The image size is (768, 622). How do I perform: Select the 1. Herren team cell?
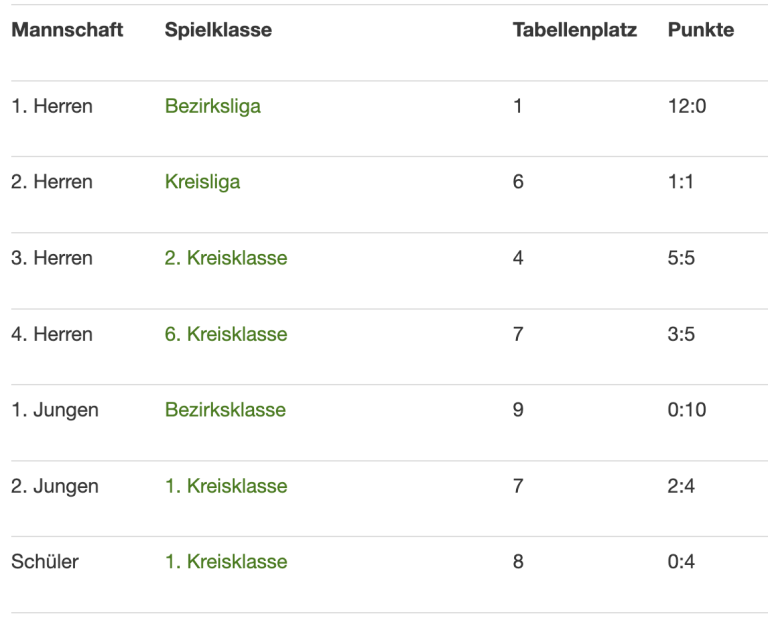(52, 106)
